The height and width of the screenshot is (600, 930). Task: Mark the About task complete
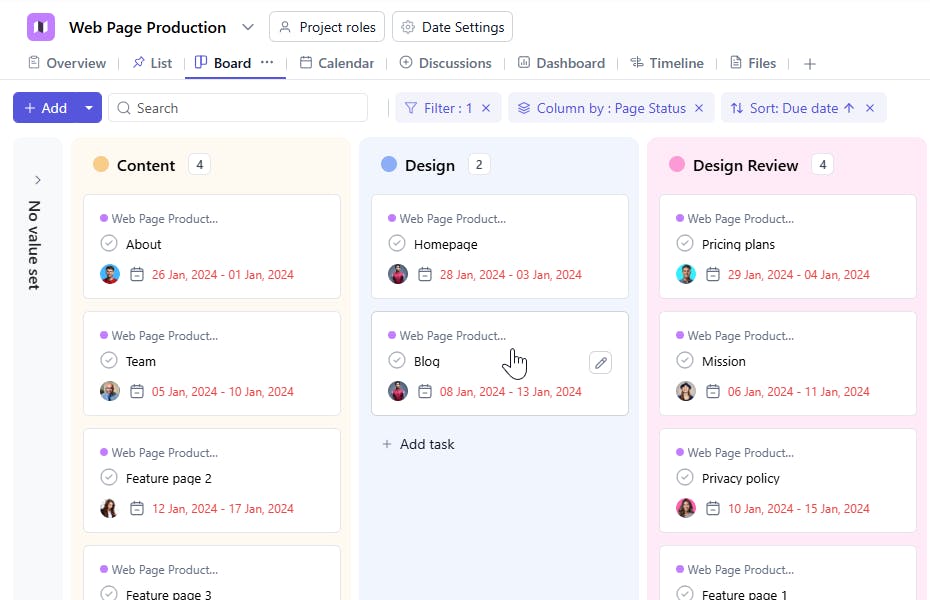[x=109, y=244]
